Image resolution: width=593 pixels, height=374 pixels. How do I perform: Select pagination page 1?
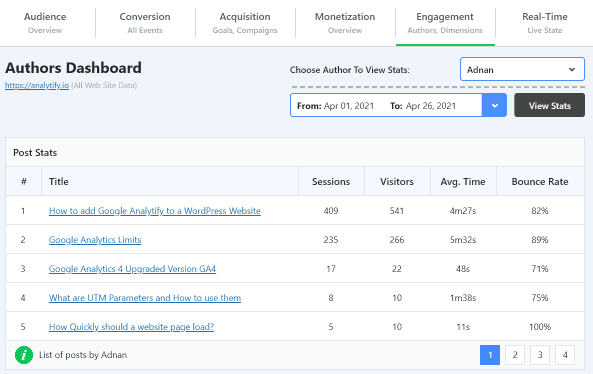490,355
